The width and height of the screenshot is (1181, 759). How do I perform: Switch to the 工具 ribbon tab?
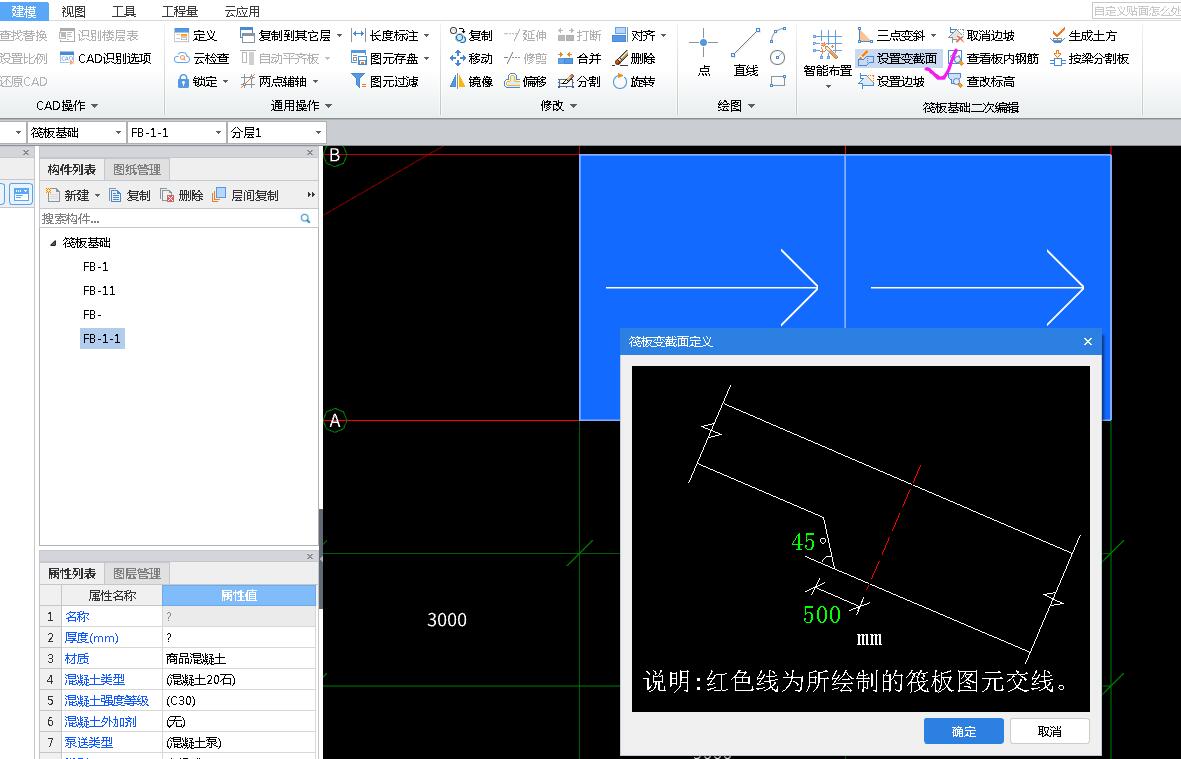(x=124, y=11)
